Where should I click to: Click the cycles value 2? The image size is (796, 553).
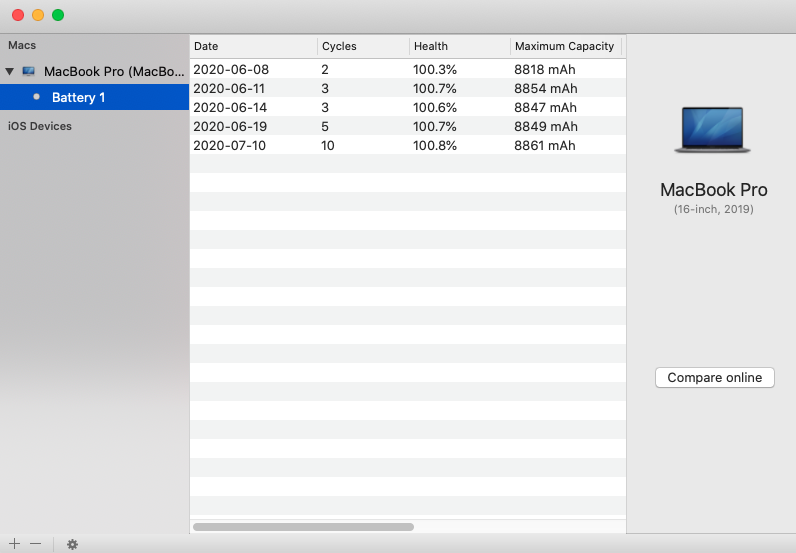[325, 70]
